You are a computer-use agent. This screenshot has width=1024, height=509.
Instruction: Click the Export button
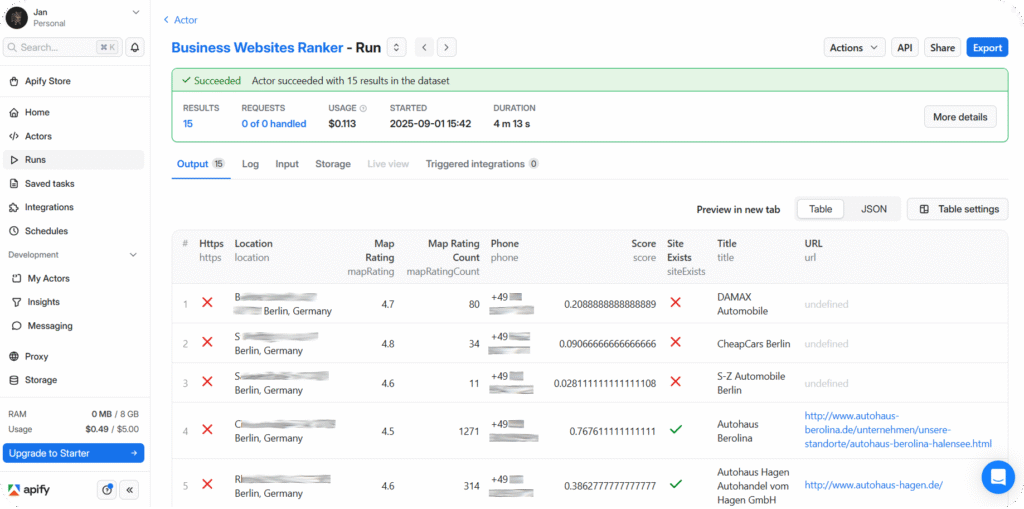[987, 47]
